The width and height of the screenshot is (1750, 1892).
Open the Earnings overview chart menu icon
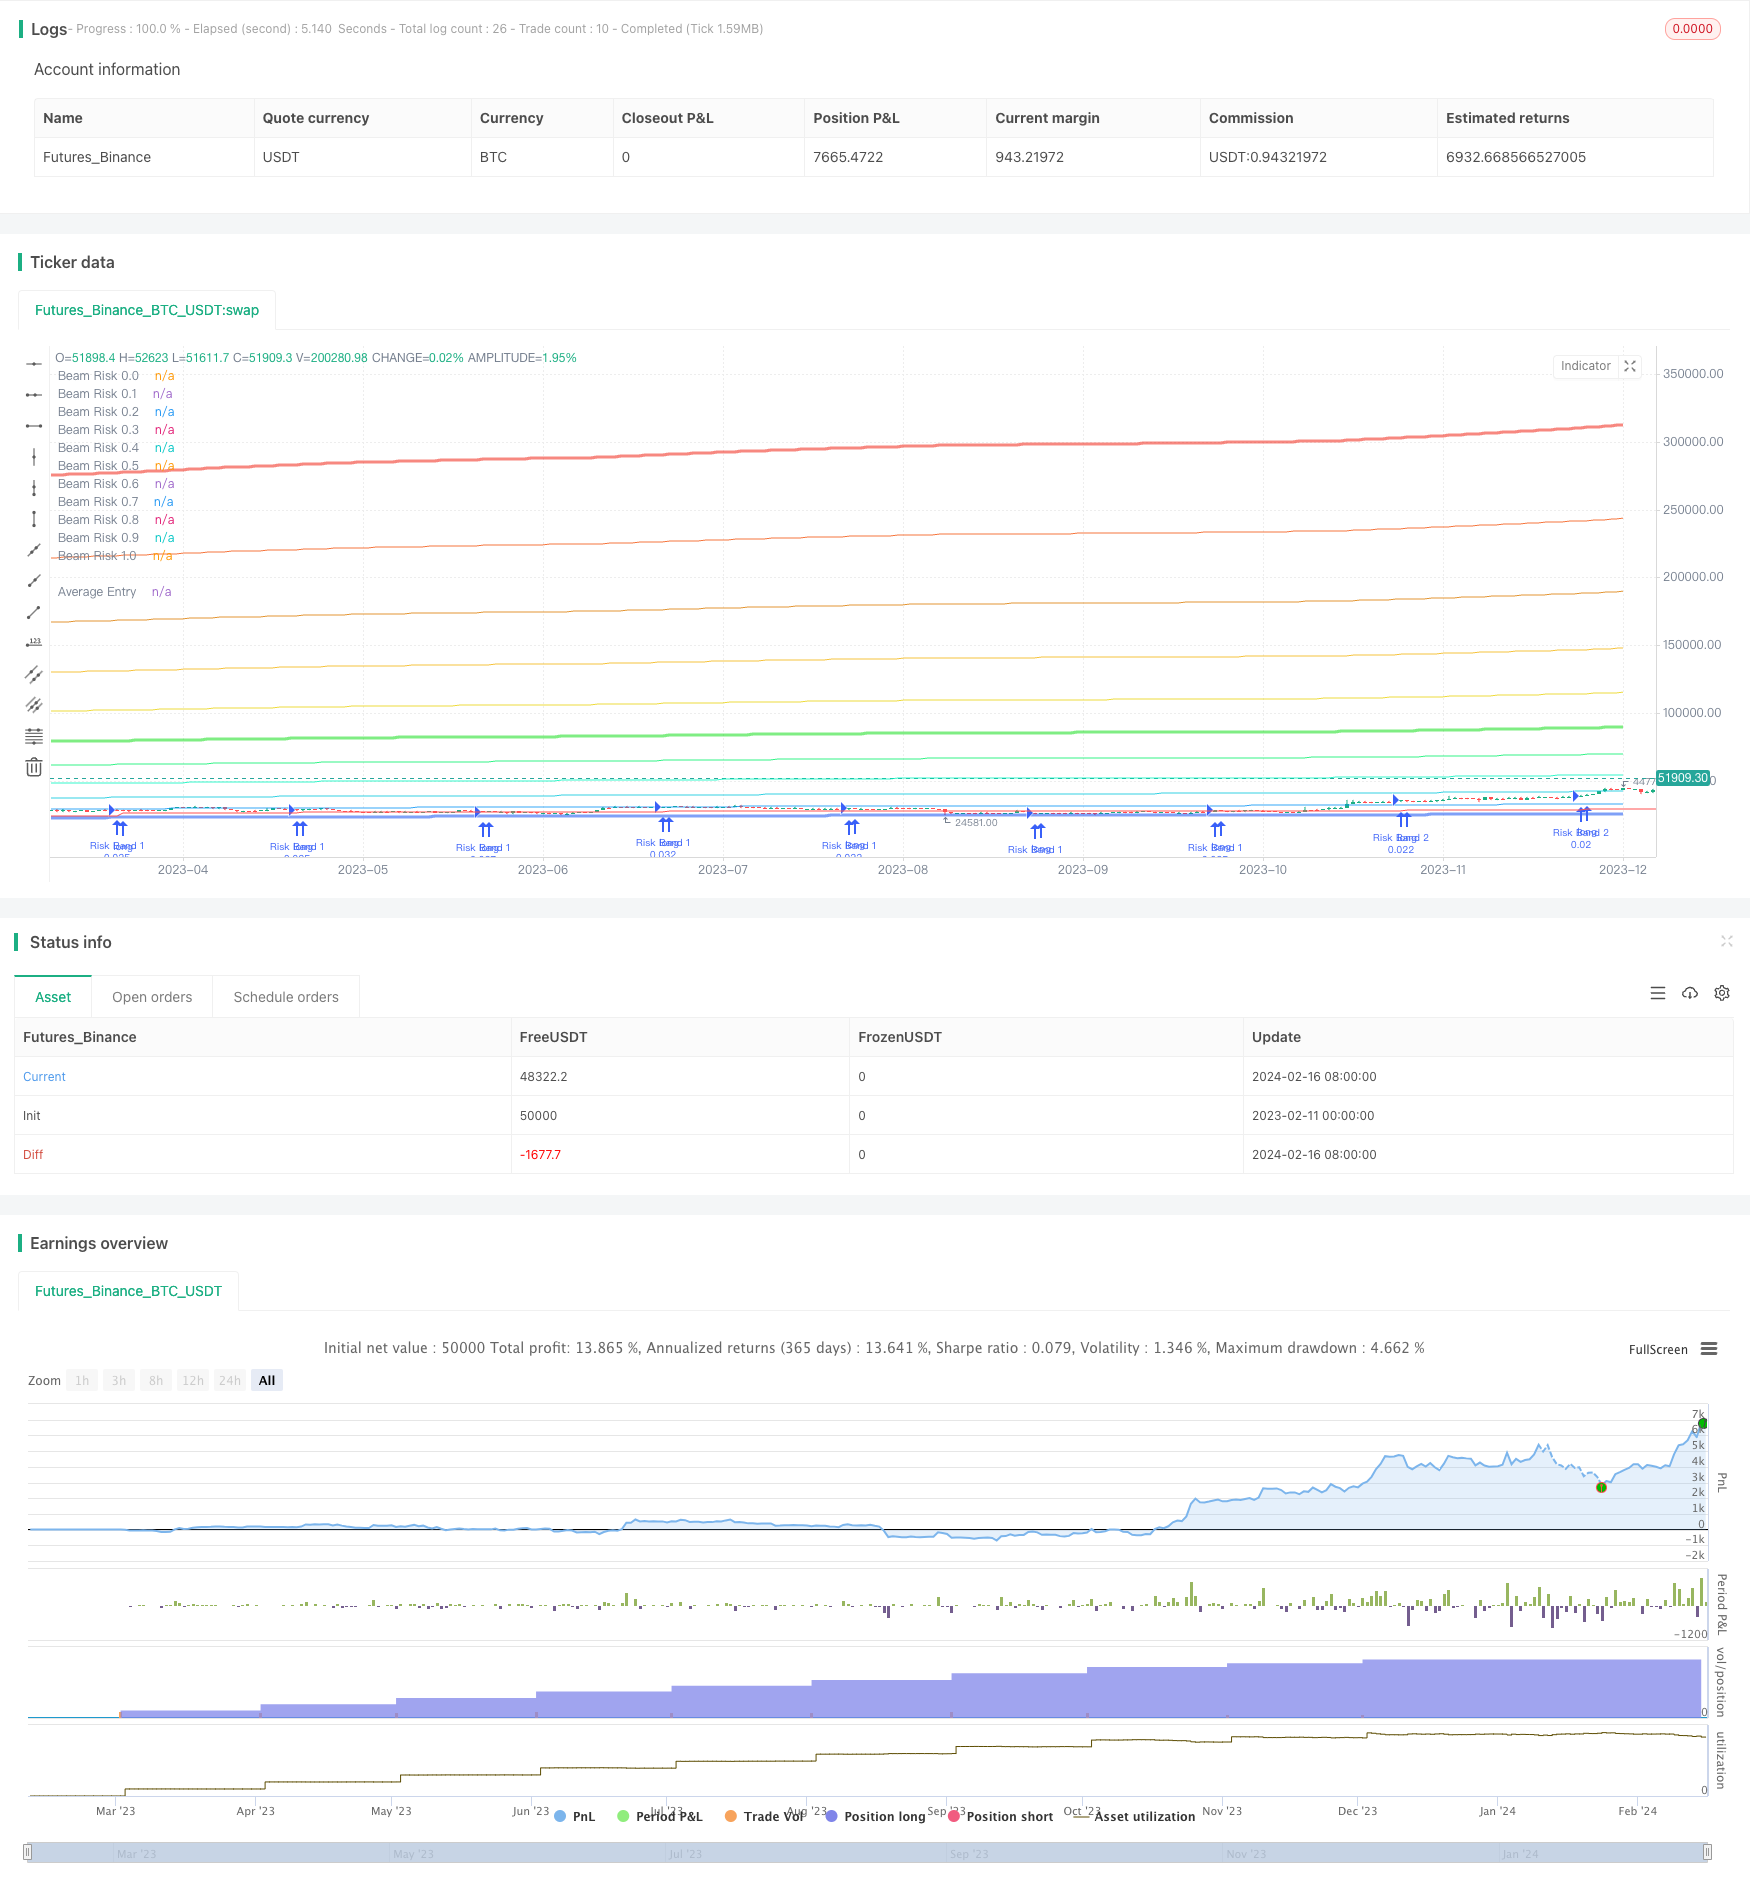1707,1349
